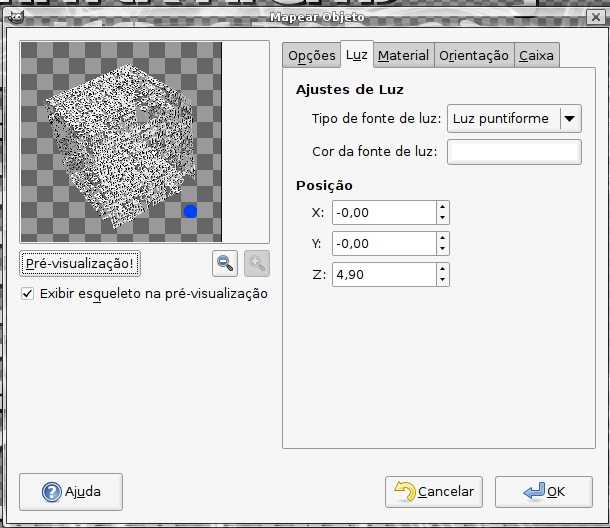610x528 pixels.
Task: Switch to the Caixa tab
Action: (x=536, y=55)
